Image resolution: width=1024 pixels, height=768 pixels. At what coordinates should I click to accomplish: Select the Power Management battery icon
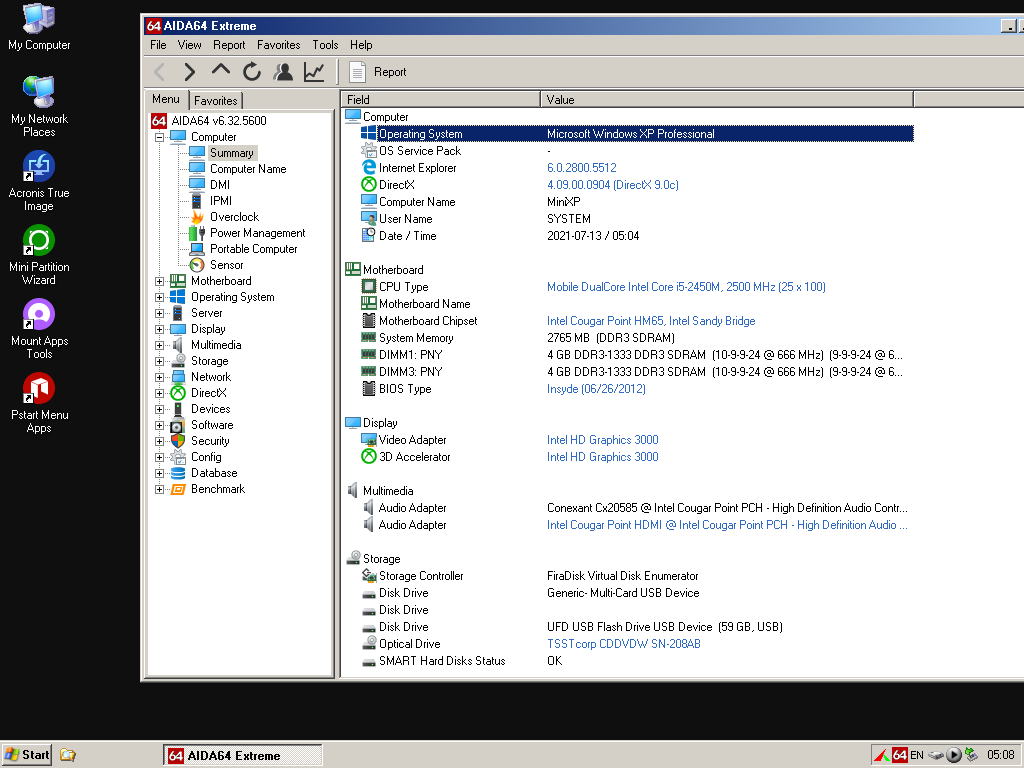(x=197, y=233)
